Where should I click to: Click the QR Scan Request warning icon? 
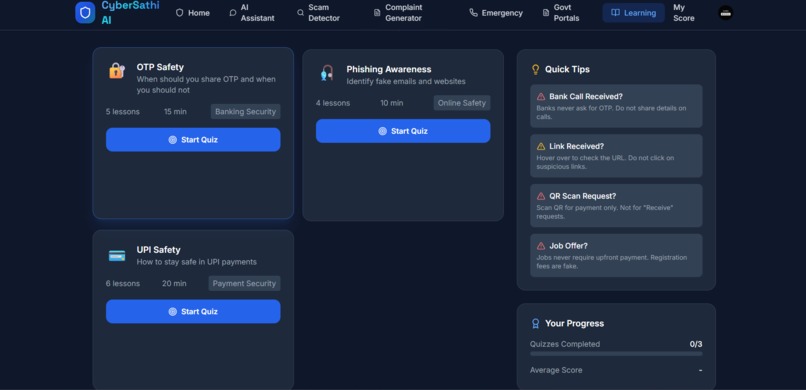pos(541,196)
